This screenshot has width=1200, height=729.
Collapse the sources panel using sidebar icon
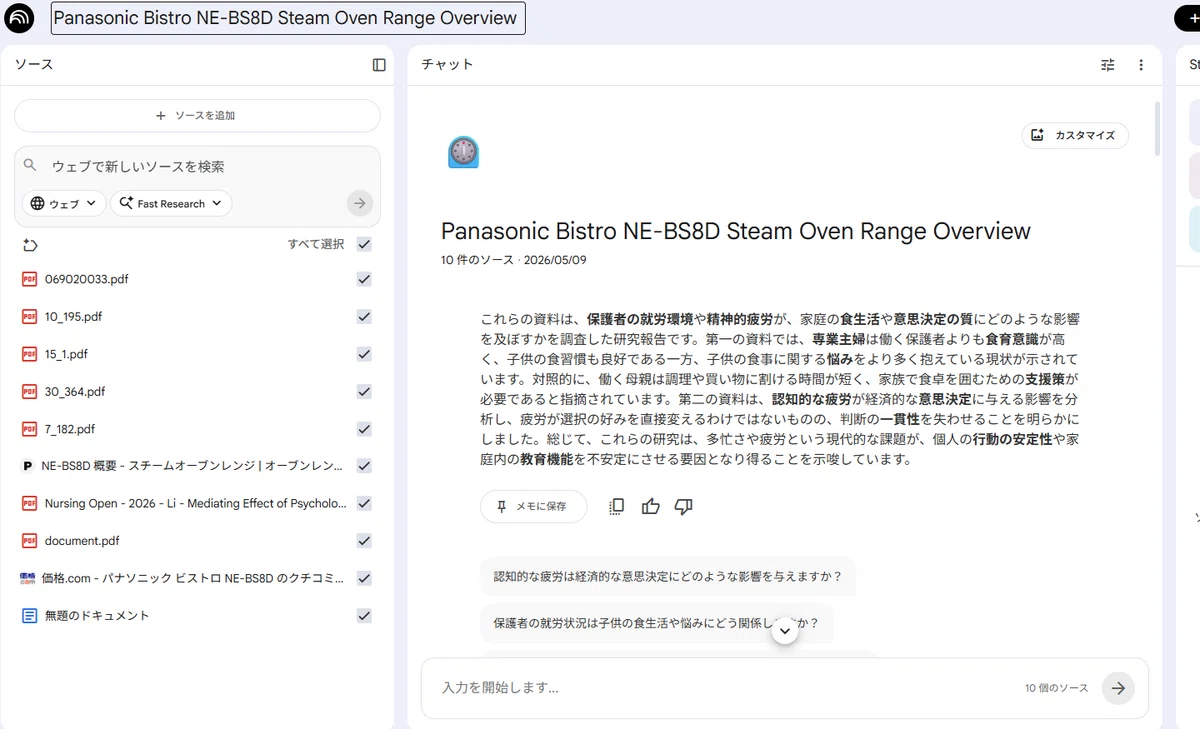click(x=379, y=65)
